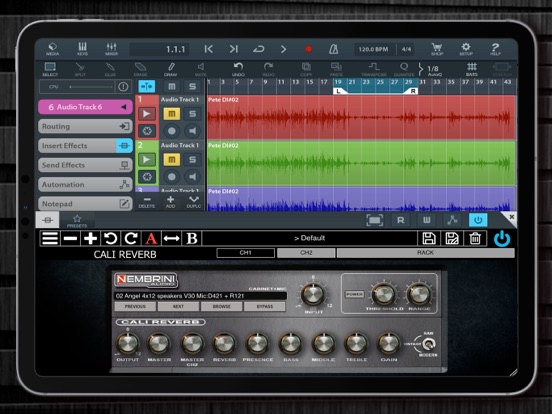Image resolution: width=552 pixels, height=414 pixels.
Task: Expand the Routing section
Action: tap(85, 126)
